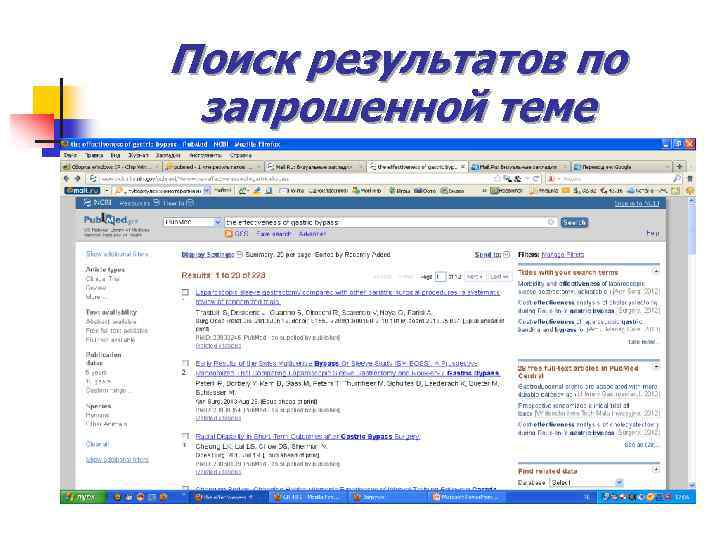Click the Help link under search
The width and height of the screenshot is (720, 540).
click(652, 233)
